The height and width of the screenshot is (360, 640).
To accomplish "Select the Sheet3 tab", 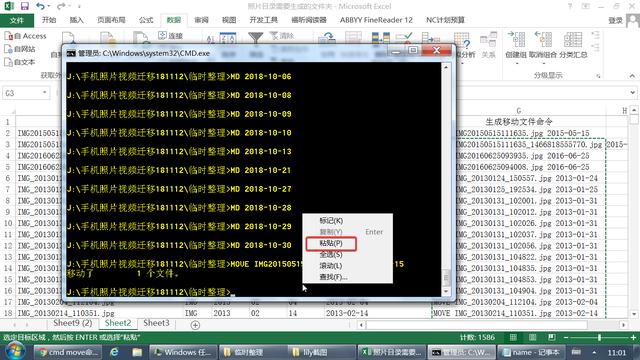I will coord(156,323).
